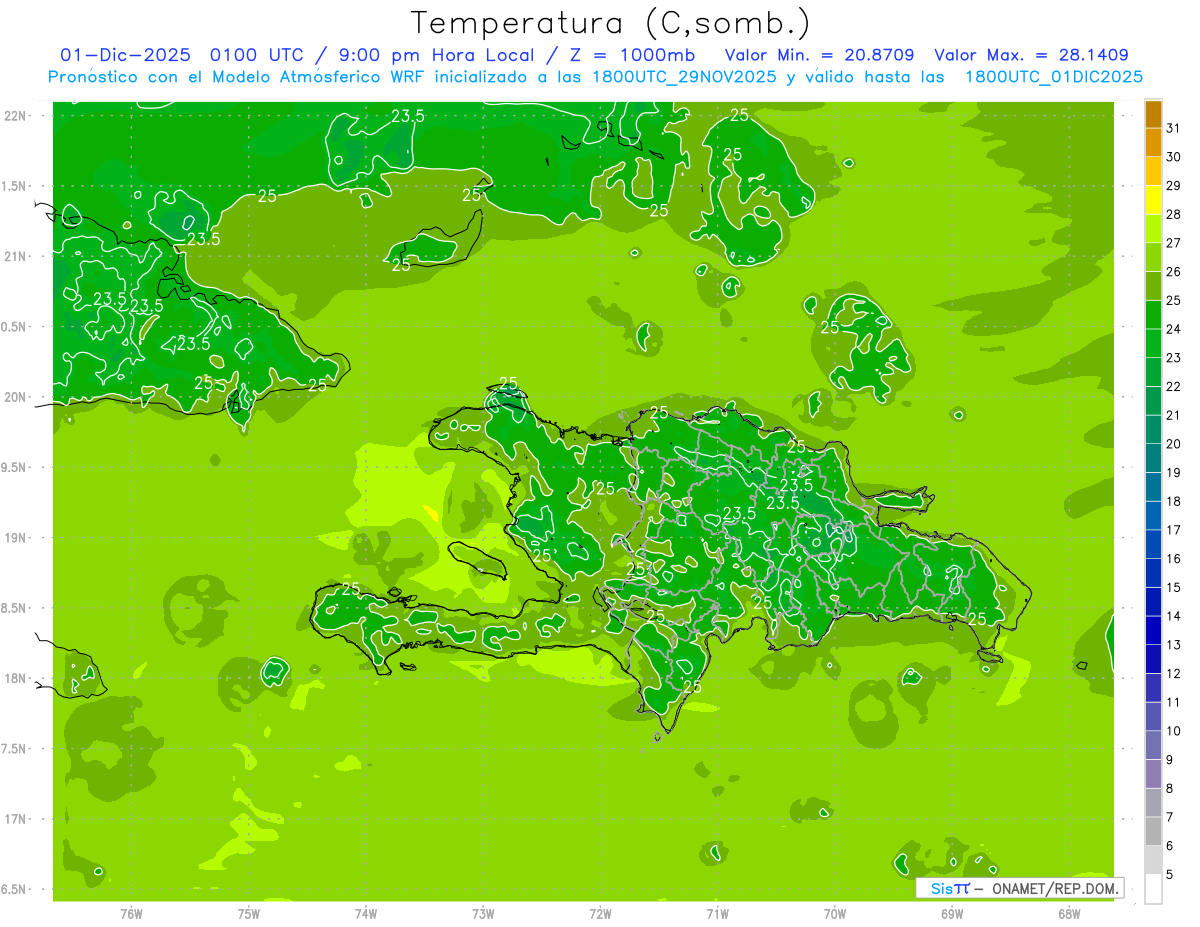Click the SisPI – ONAMET/REP.DOM. logo box
Image resolution: width=1200 pixels, height=927 pixels.
1019,888
